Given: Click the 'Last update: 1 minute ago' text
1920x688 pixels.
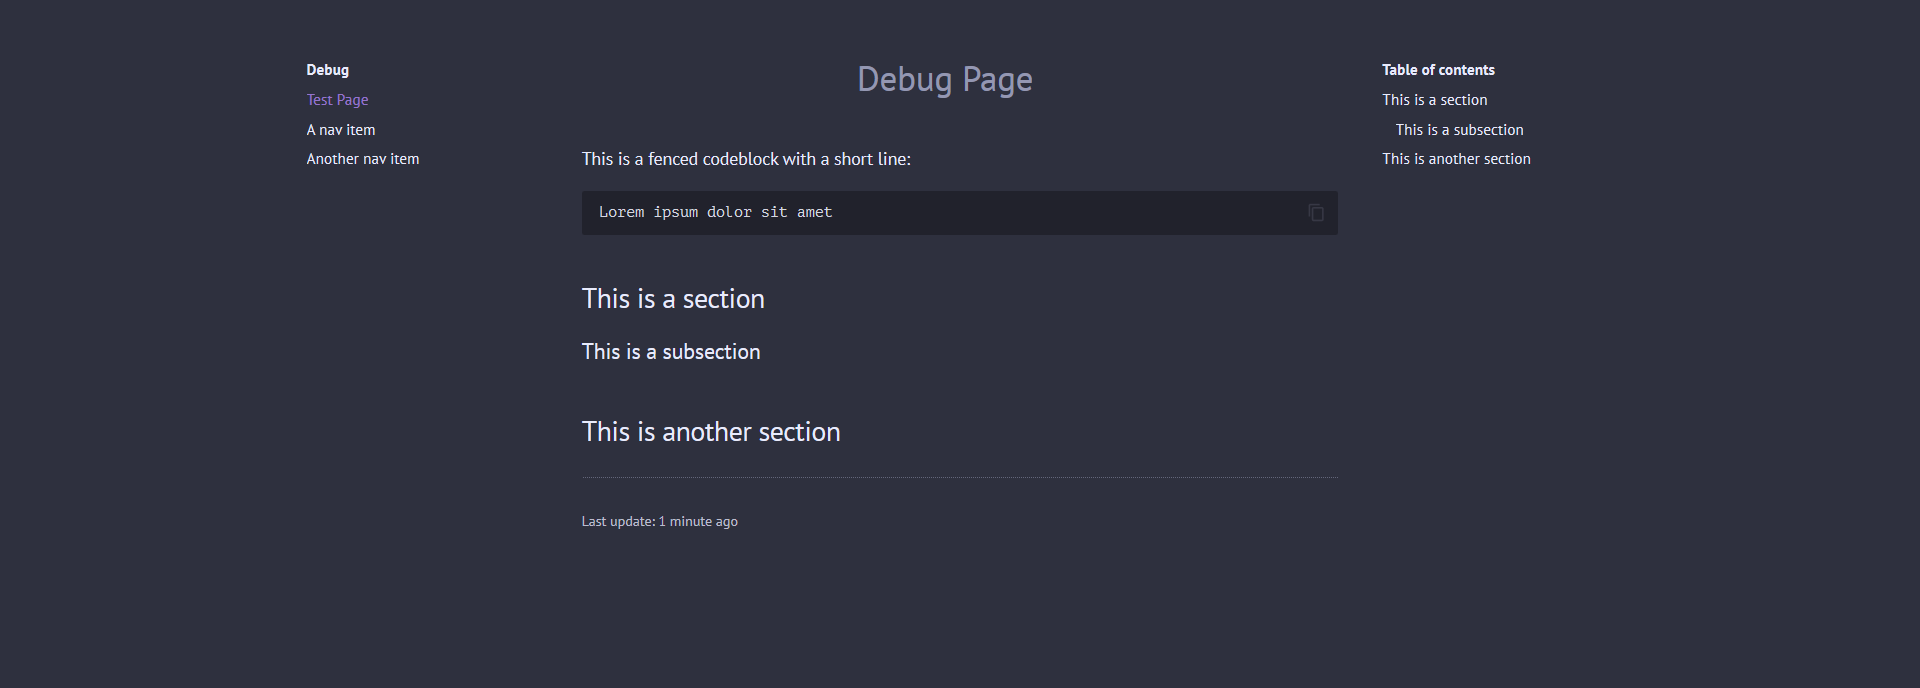Looking at the screenshot, I should tap(660, 521).
